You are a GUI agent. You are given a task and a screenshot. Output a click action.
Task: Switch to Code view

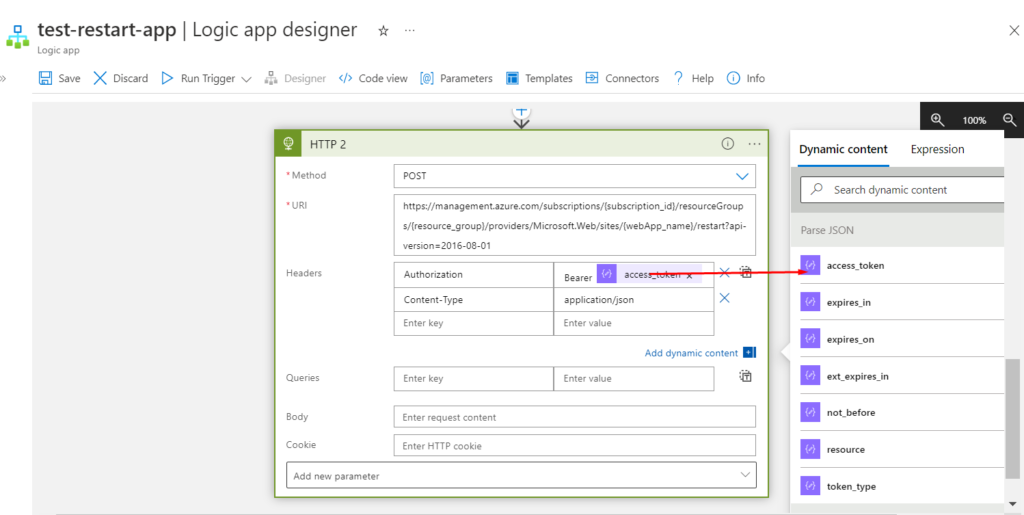click(373, 78)
